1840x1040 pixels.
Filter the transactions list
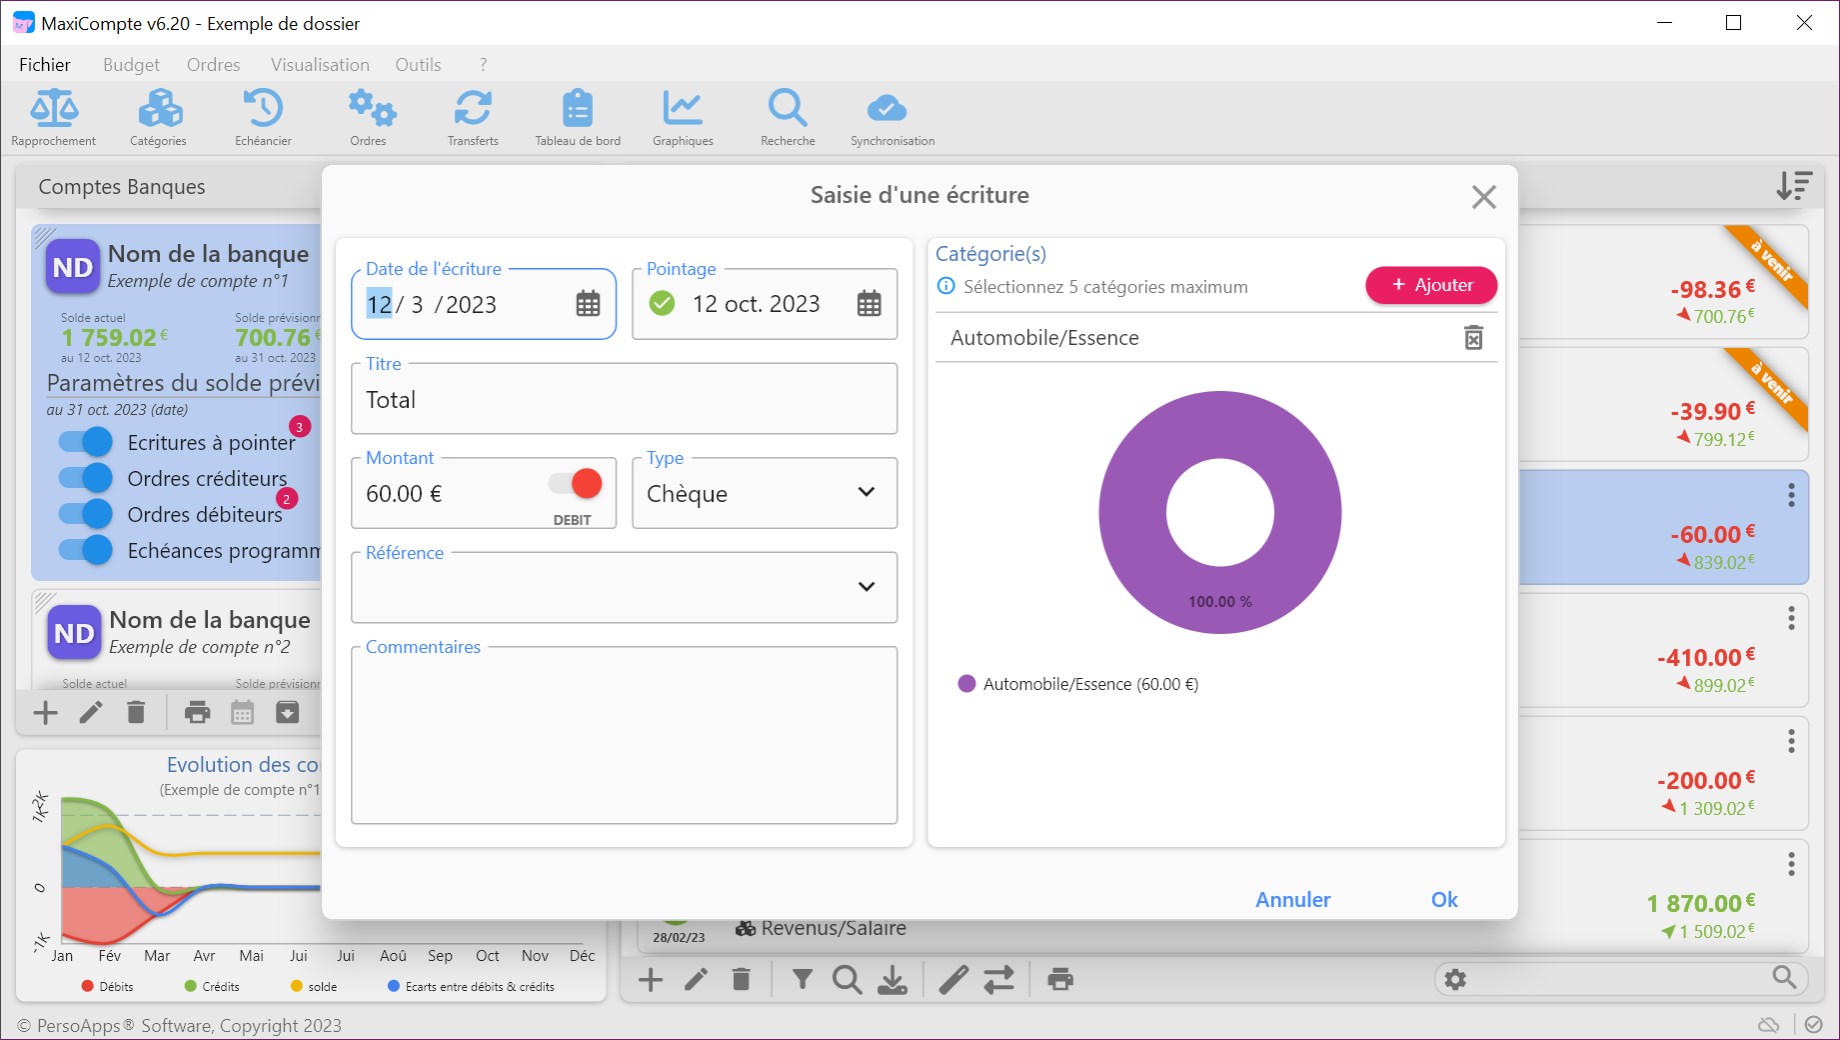tap(802, 980)
